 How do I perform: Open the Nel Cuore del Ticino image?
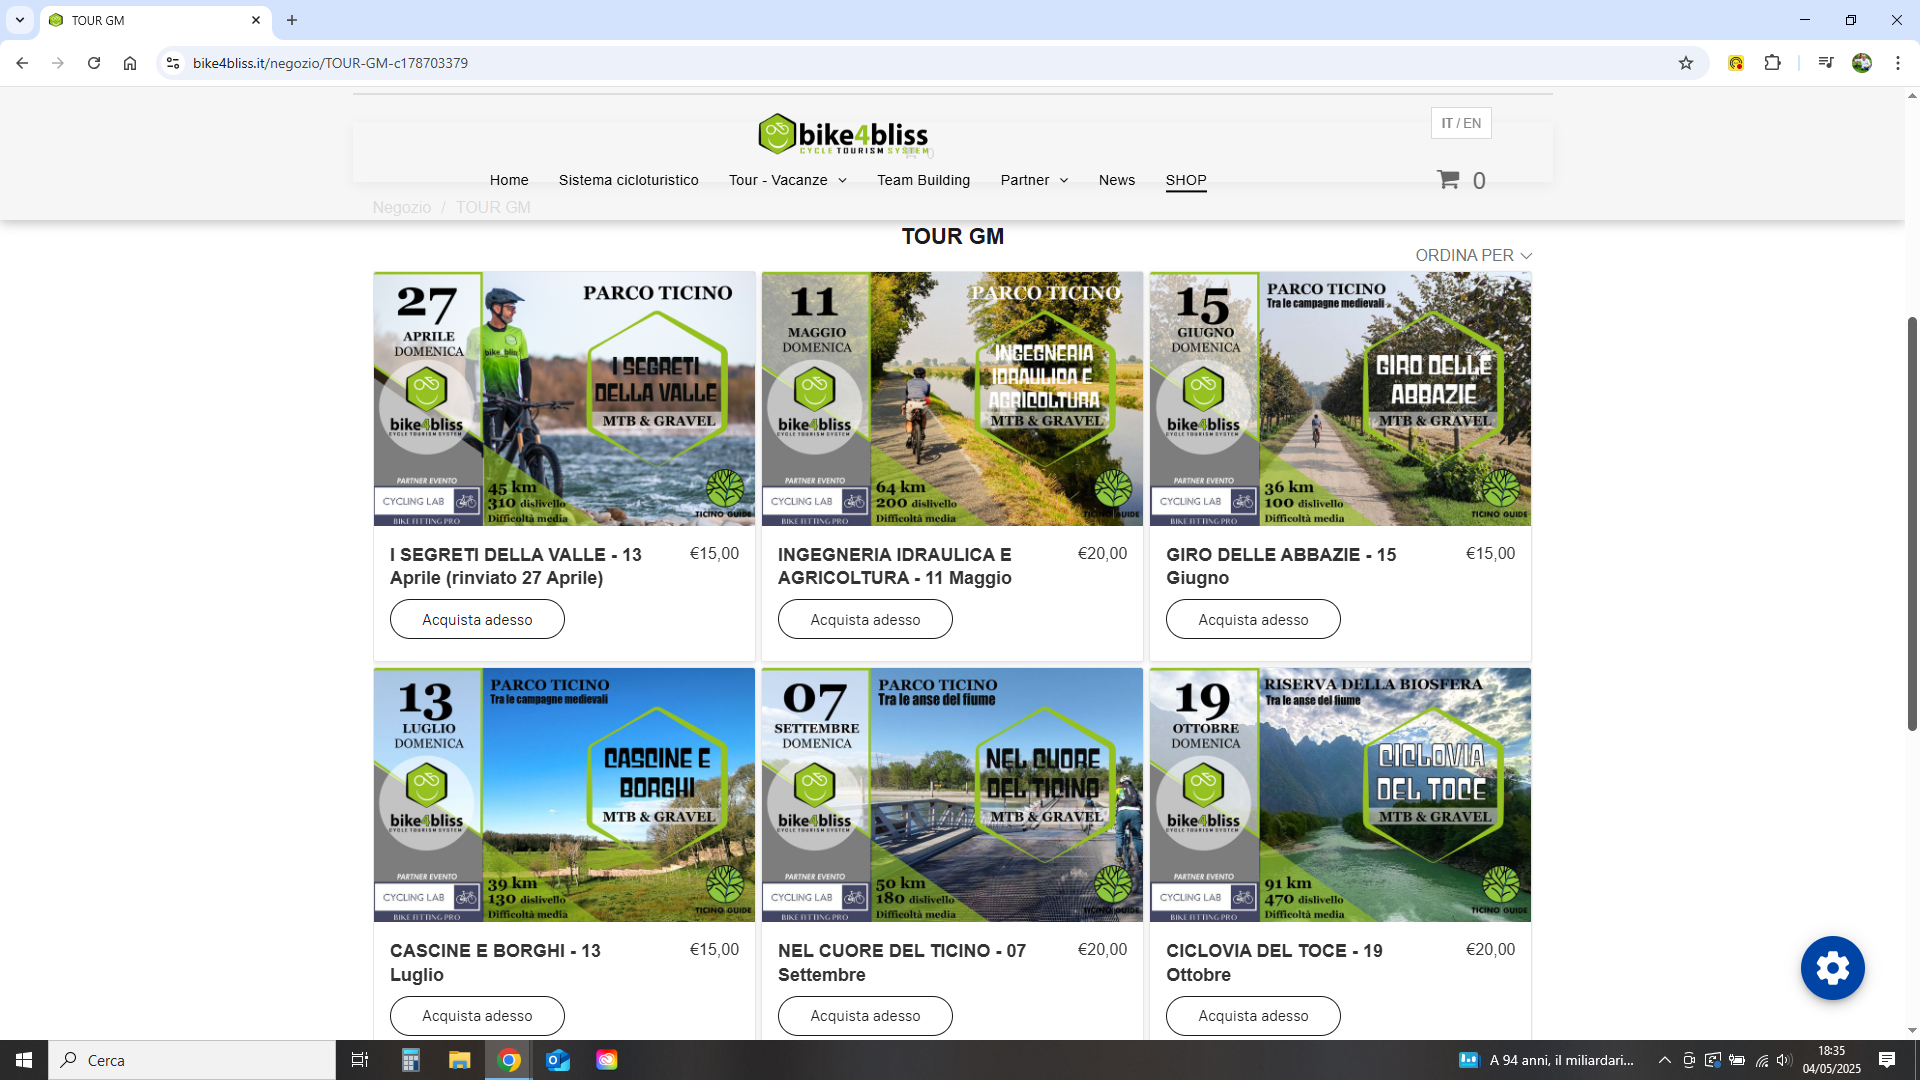point(952,795)
